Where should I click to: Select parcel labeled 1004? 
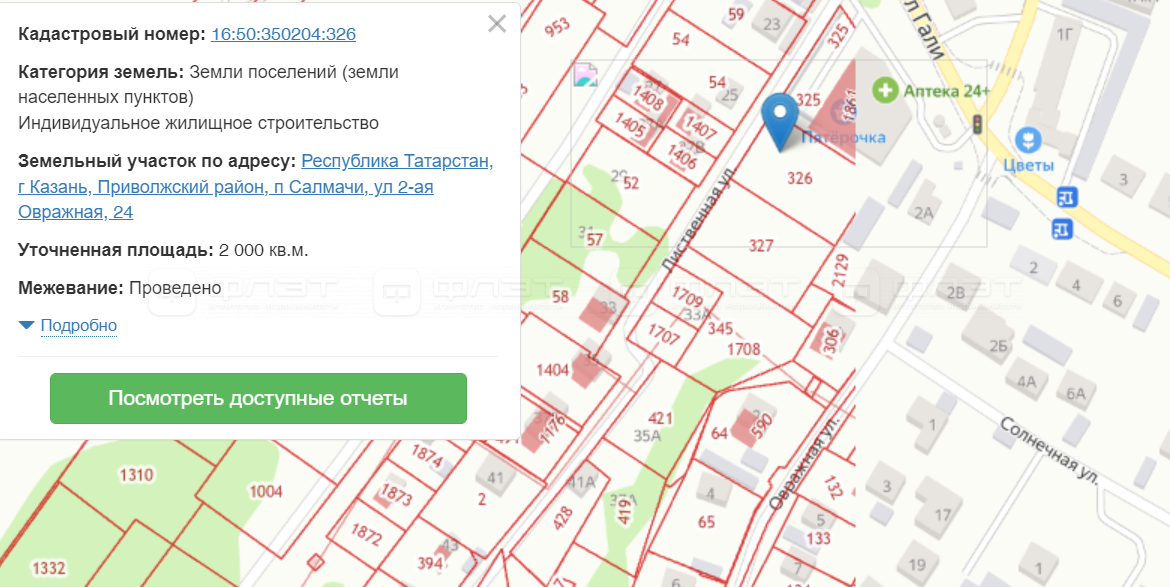coord(266,491)
